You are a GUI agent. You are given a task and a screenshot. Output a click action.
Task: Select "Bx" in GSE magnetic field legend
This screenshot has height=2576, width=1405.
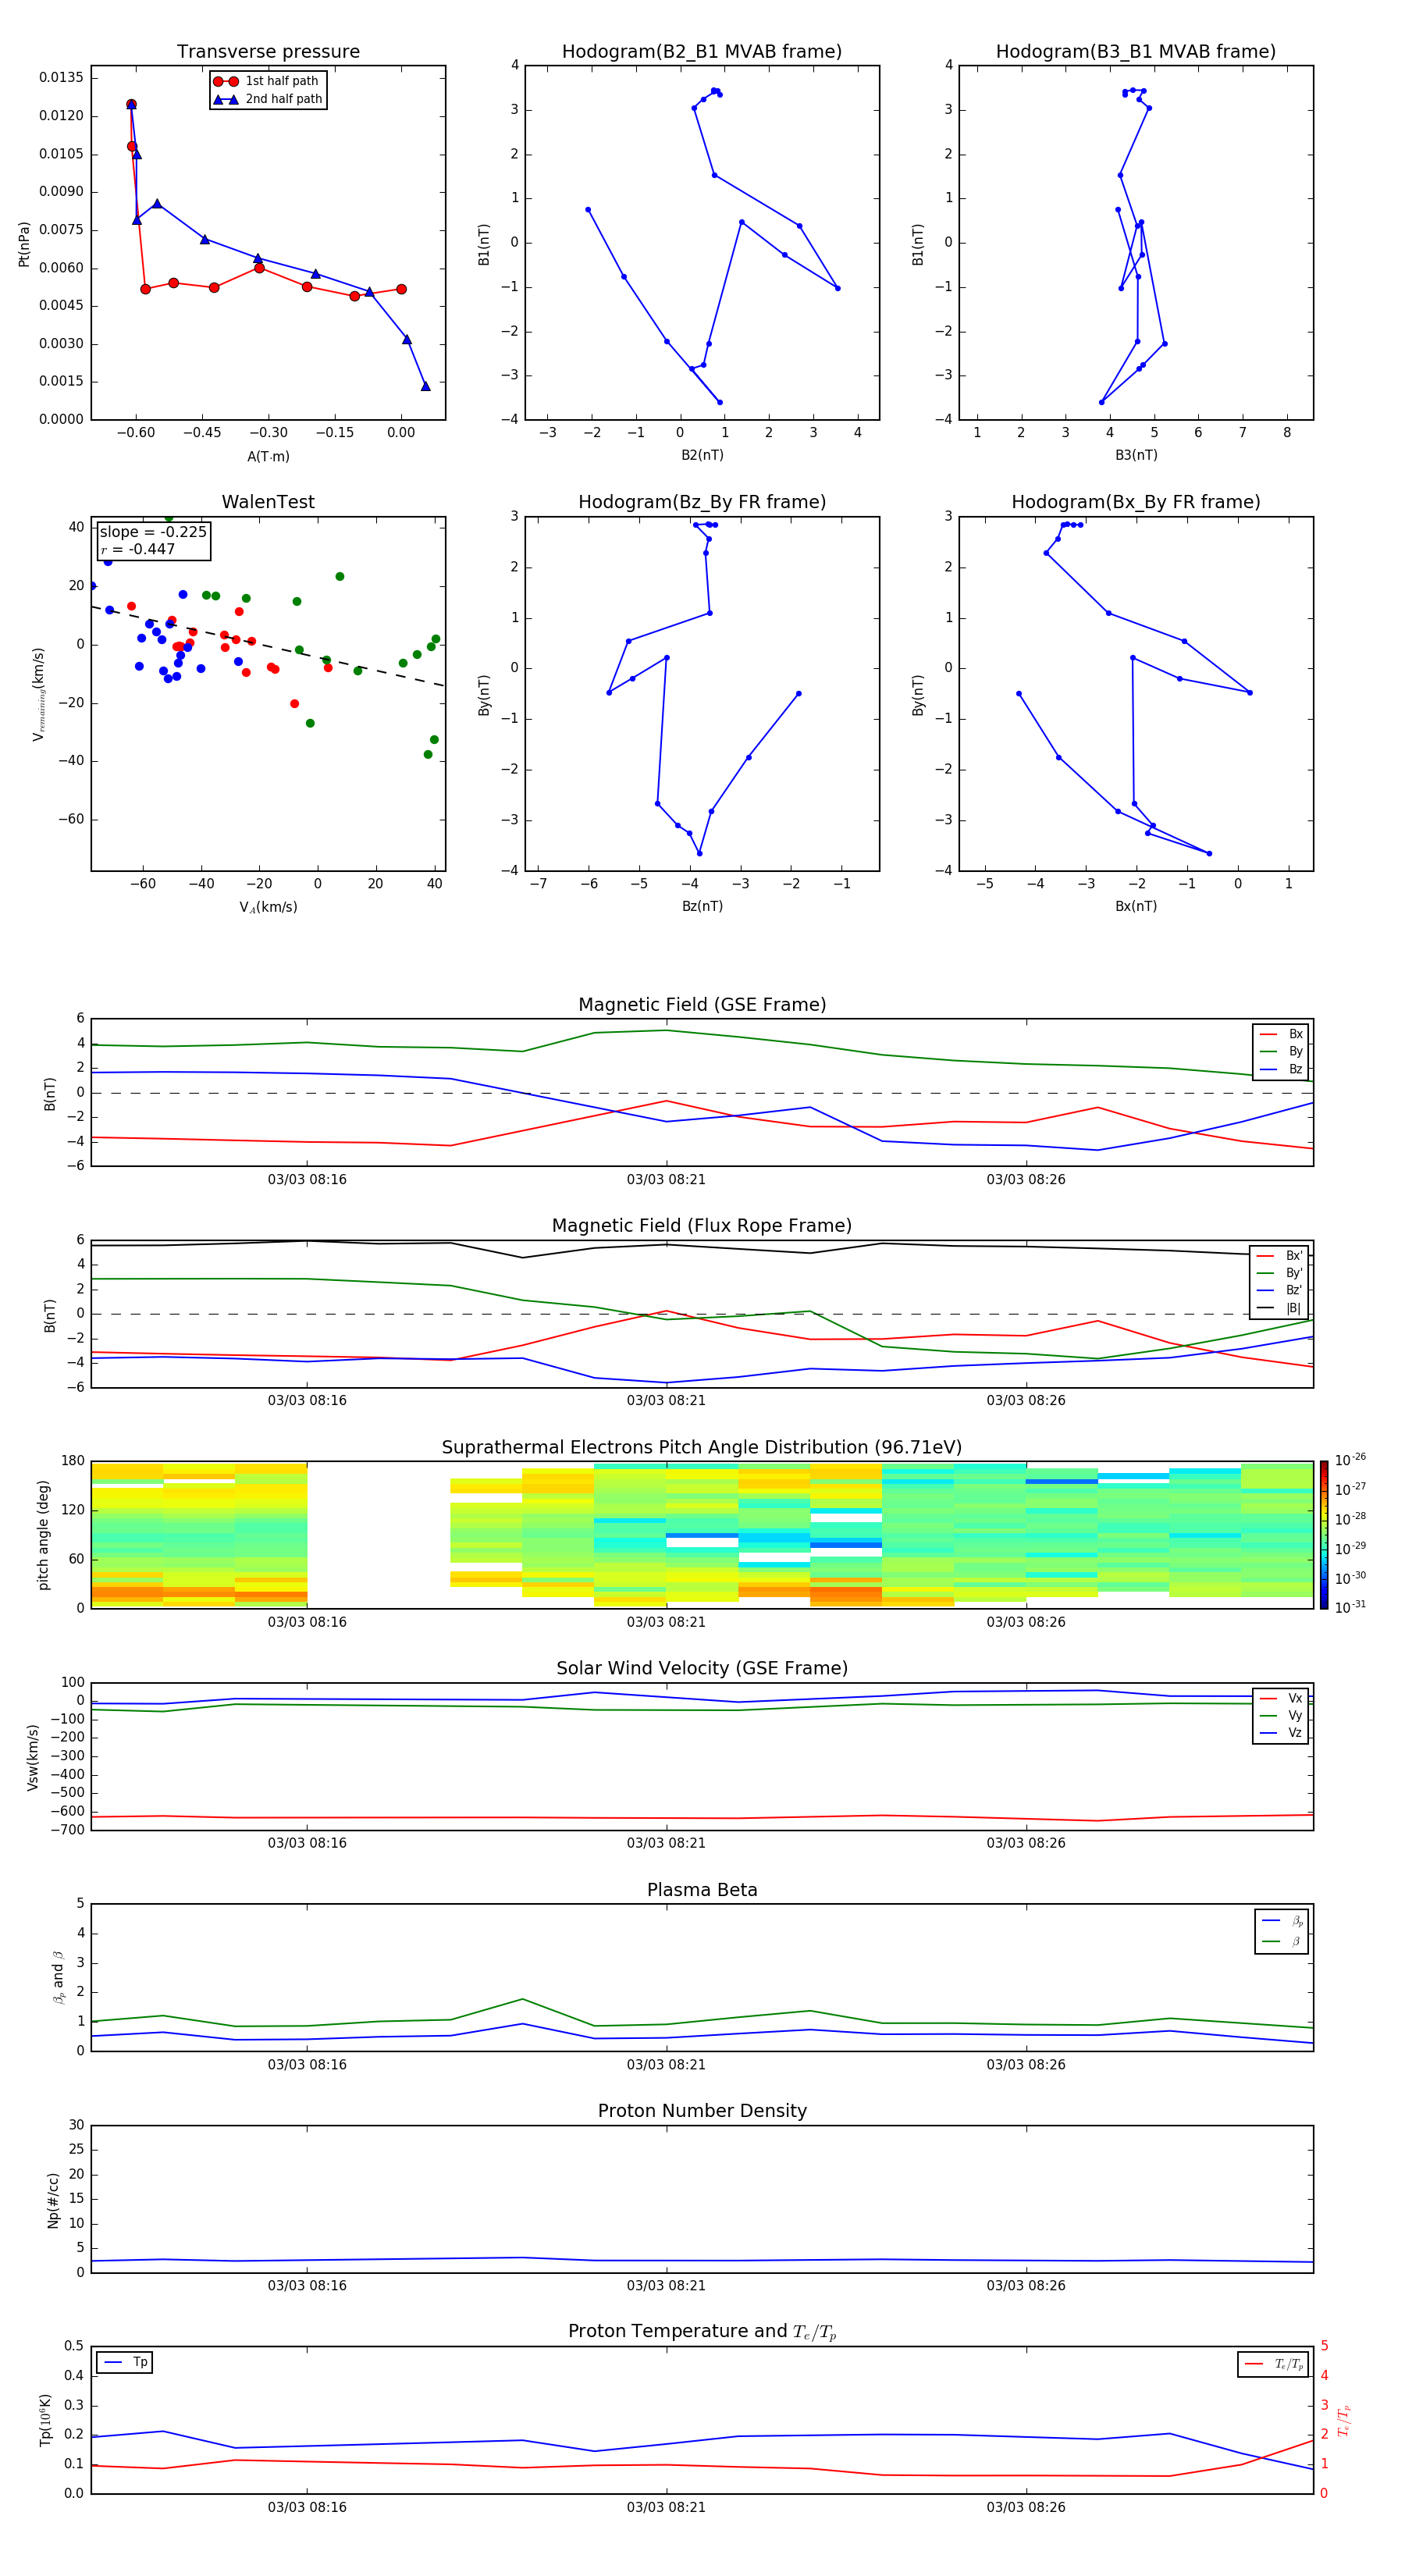[1282, 1034]
